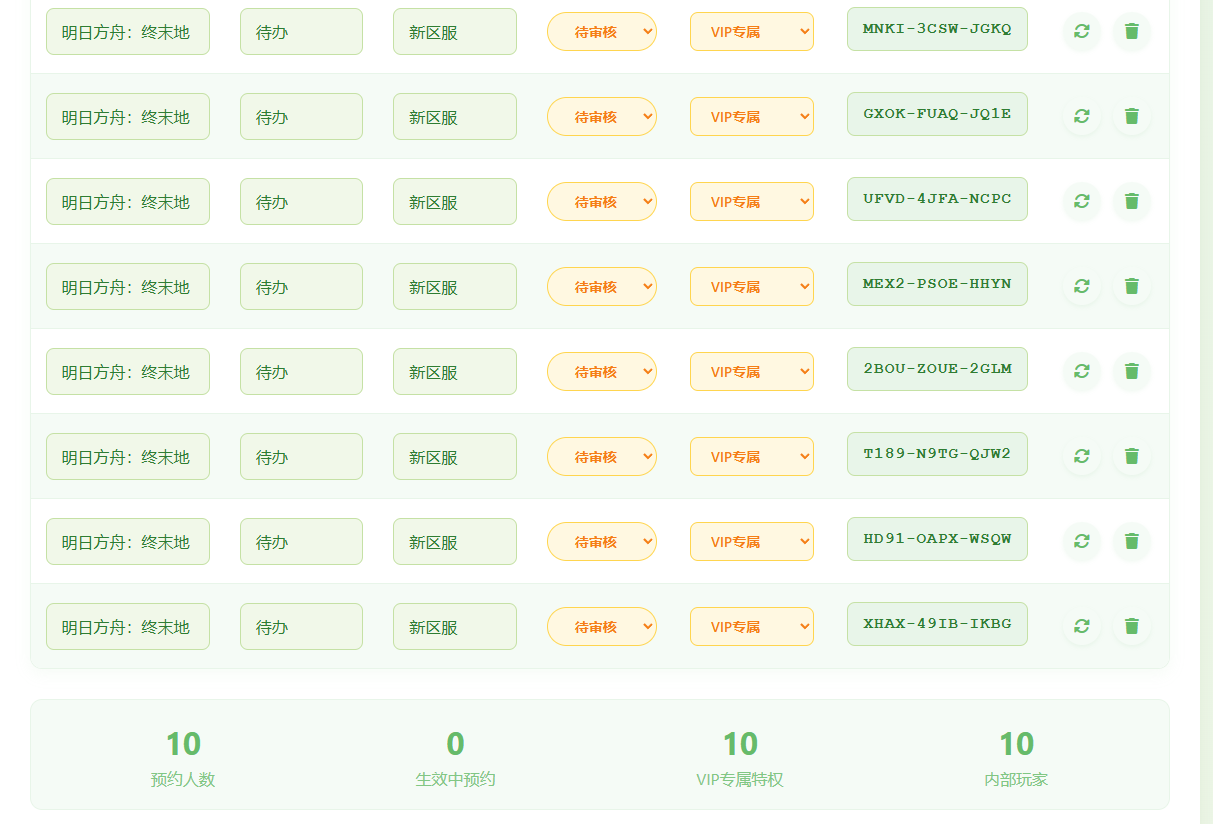1213x824 pixels.
Task: Select code text XHAX-49IB-IKBG
Action: click(x=937, y=624)
